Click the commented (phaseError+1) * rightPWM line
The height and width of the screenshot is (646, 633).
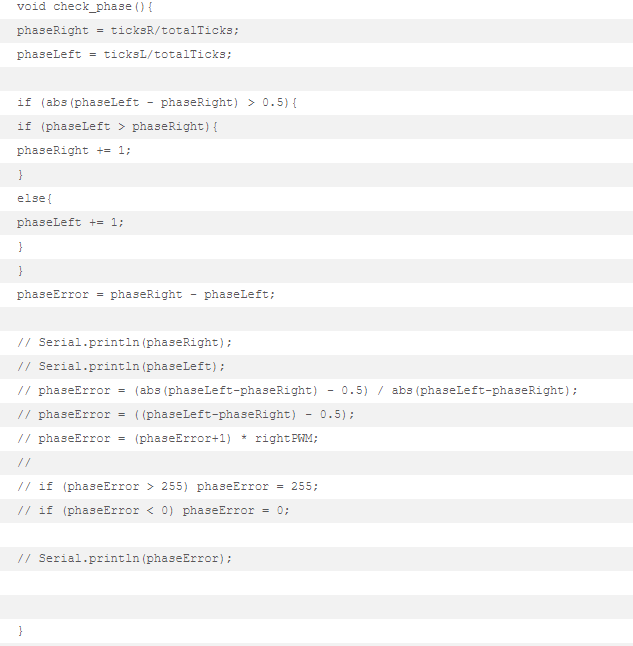pyautogui.click(x=168, y=438)
